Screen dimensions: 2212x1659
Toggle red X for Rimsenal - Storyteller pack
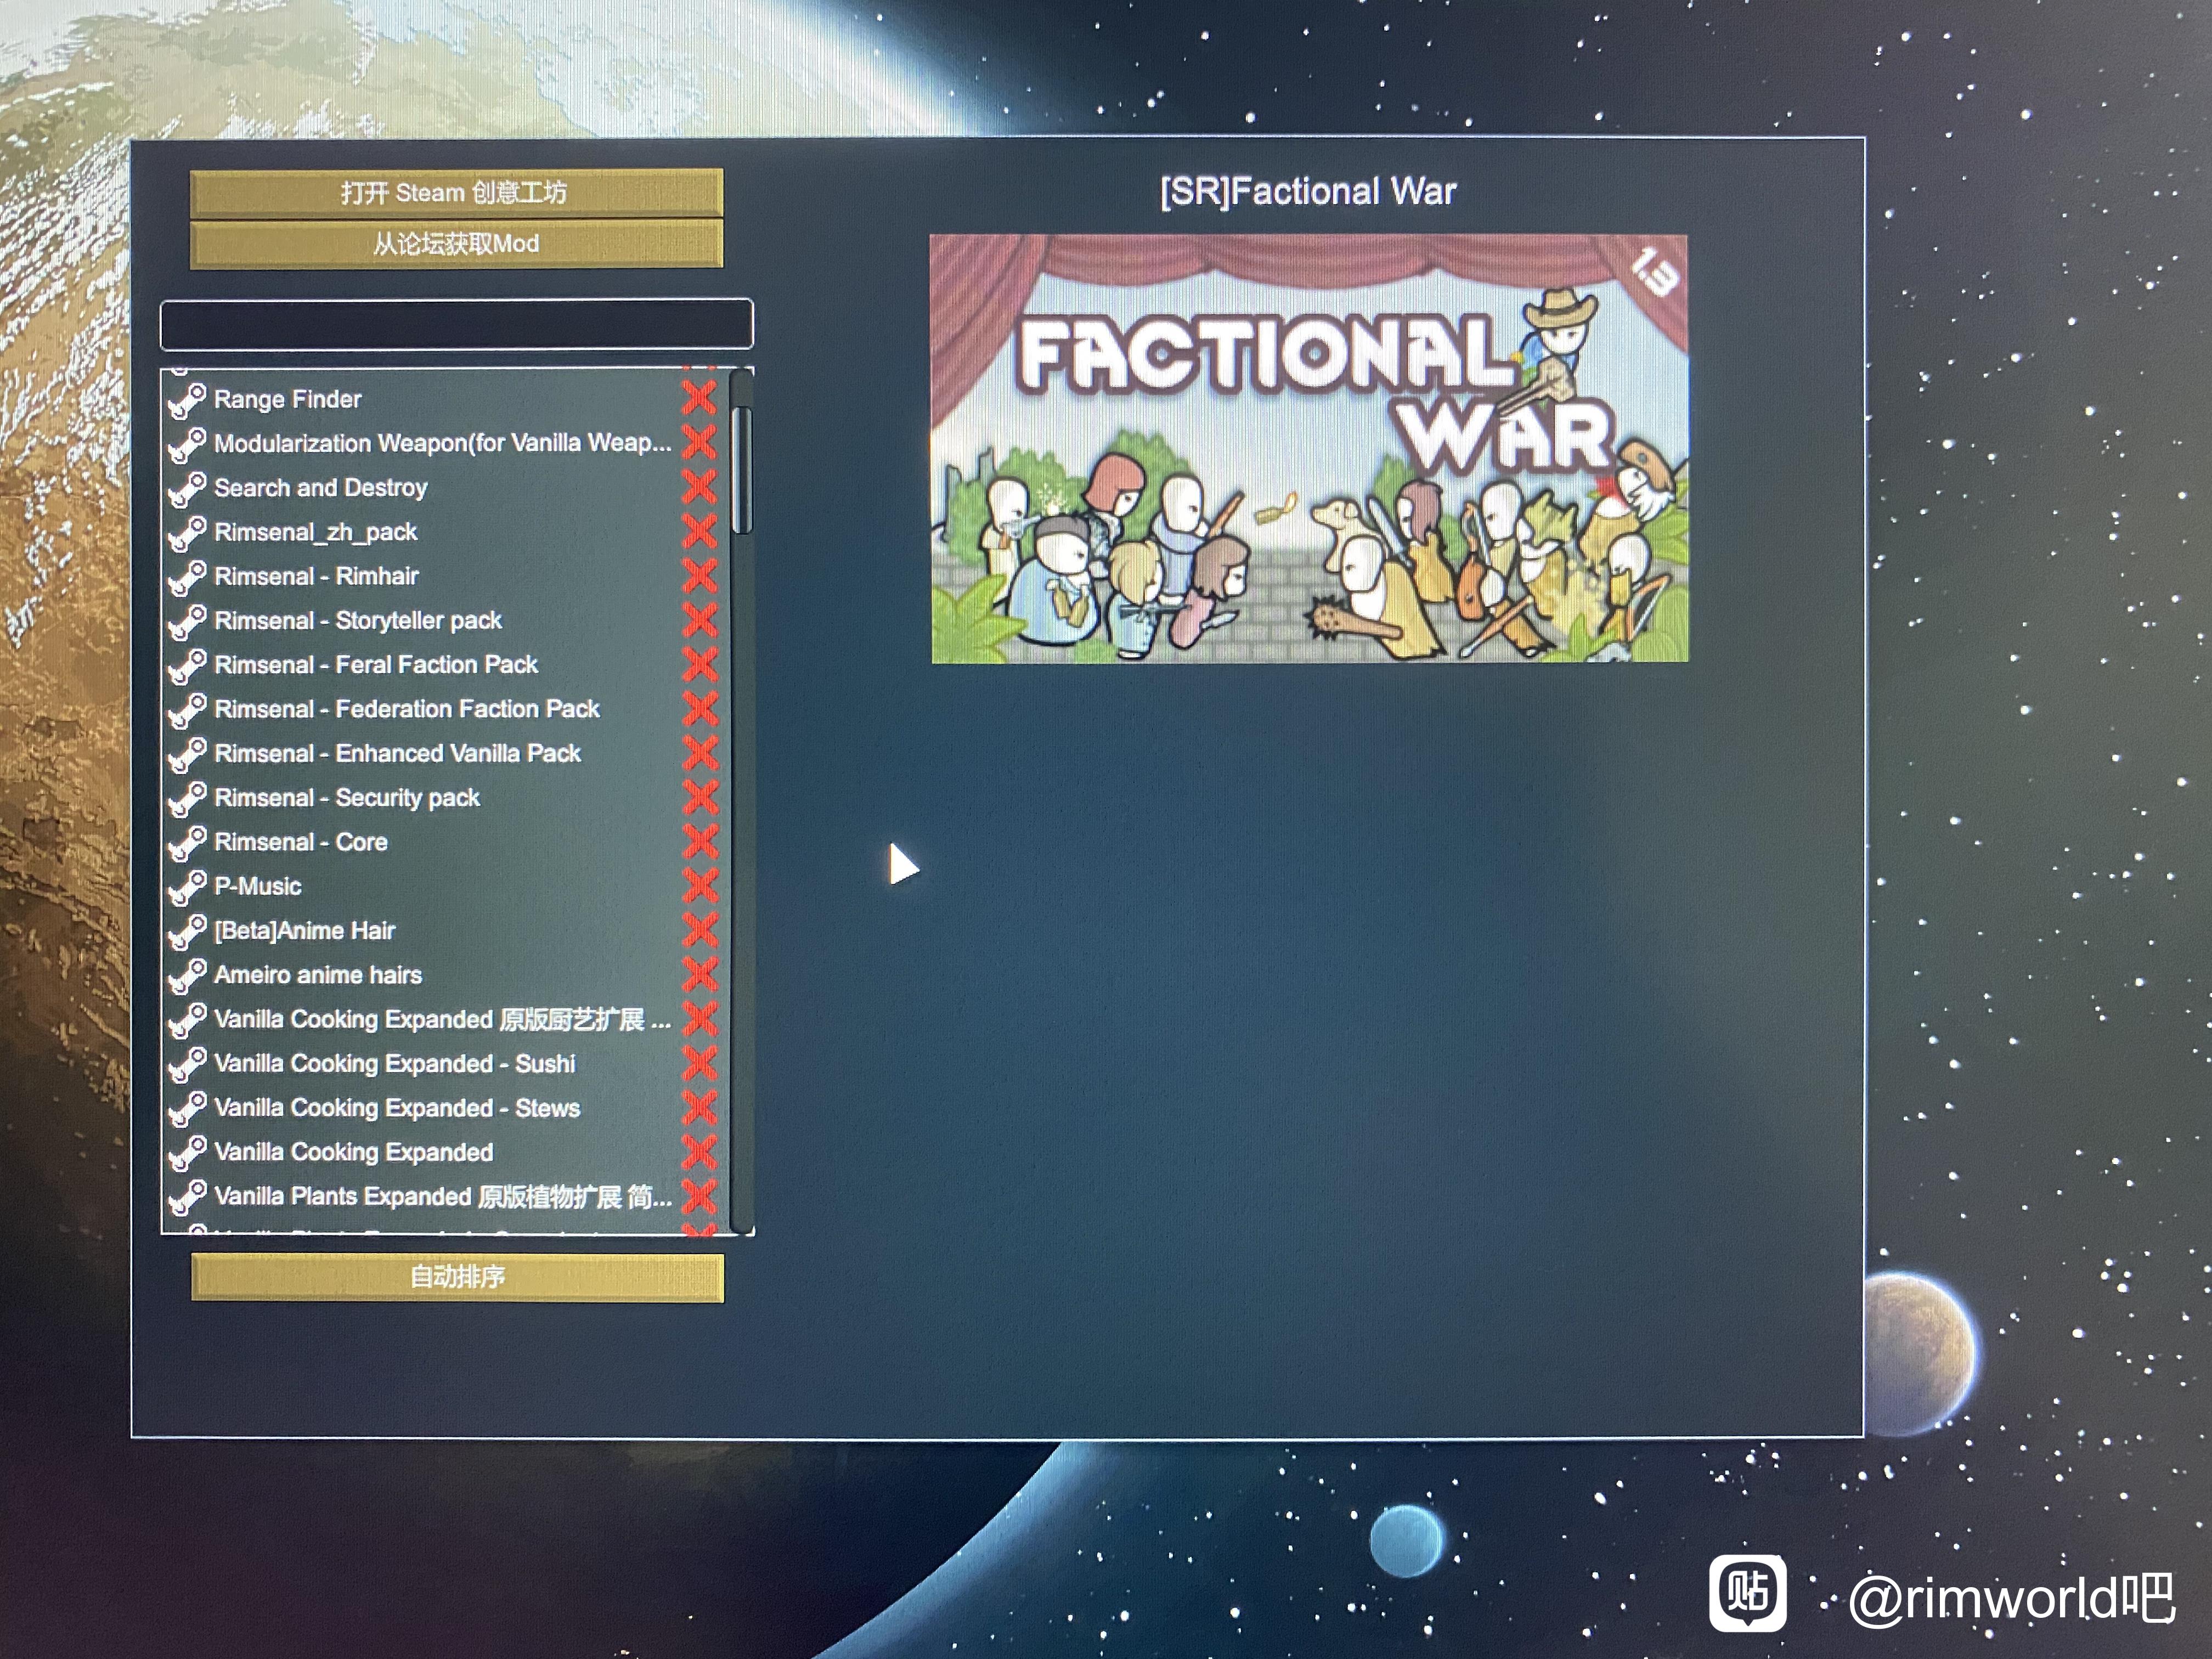coord(699,620)
